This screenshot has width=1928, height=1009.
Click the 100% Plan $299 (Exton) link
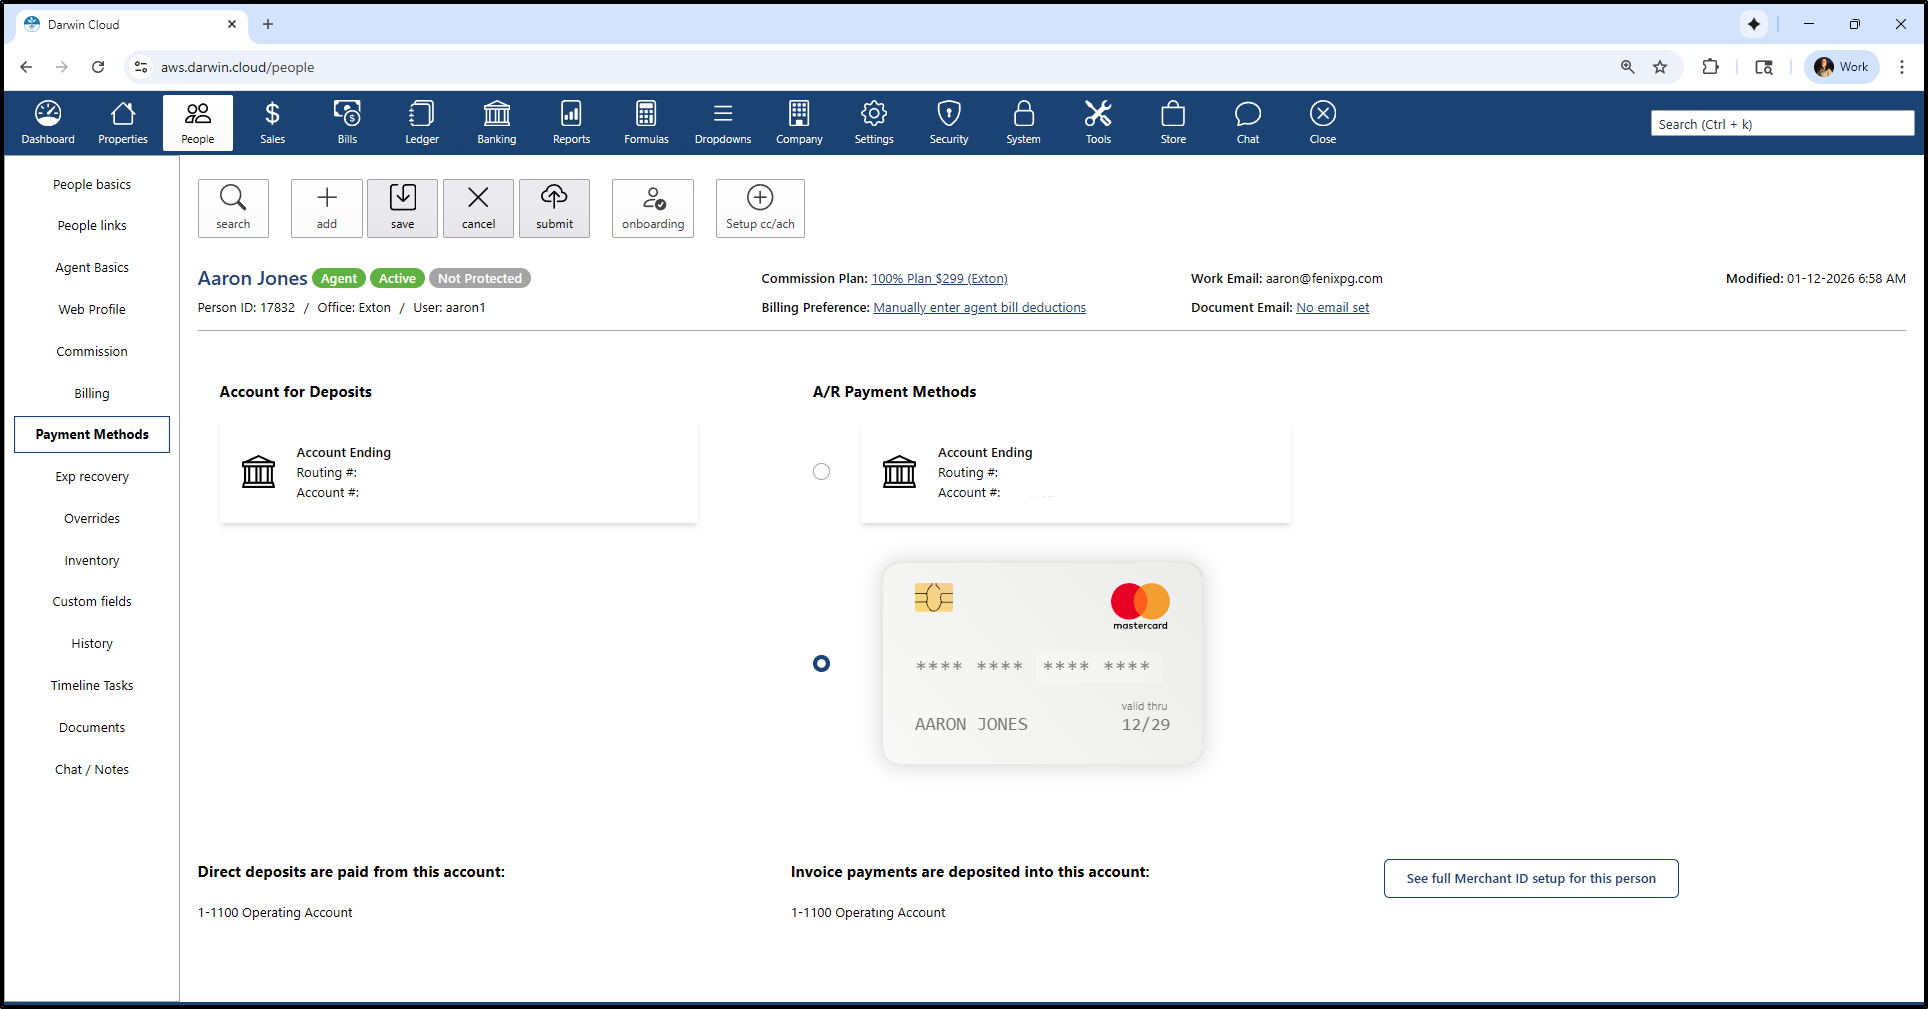click(939, 279)
